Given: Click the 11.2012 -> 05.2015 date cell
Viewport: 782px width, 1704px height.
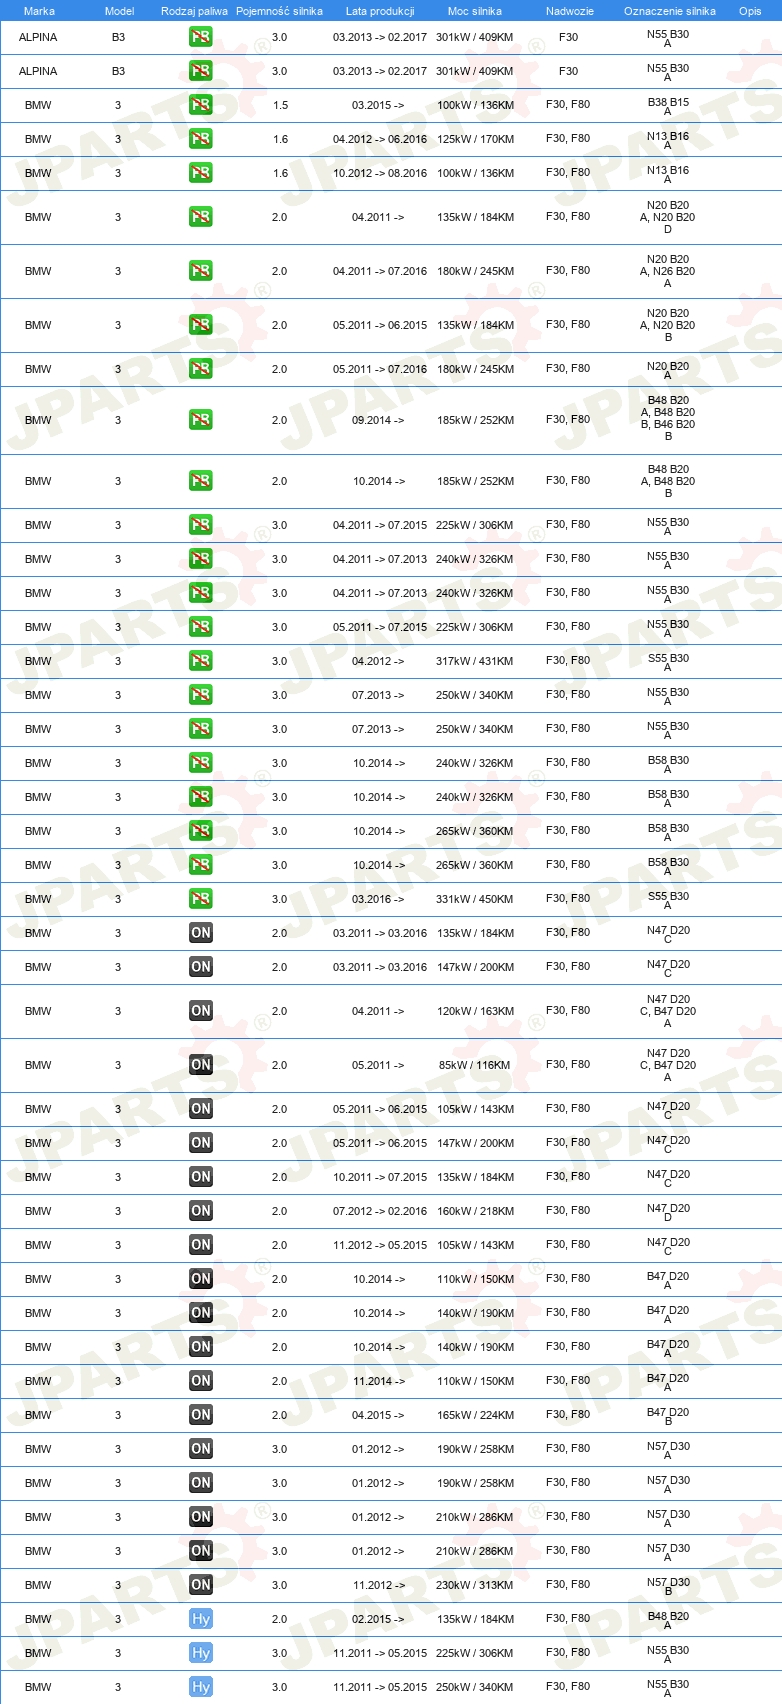Looking at the screenshot, I should (x=380, y=1245).
